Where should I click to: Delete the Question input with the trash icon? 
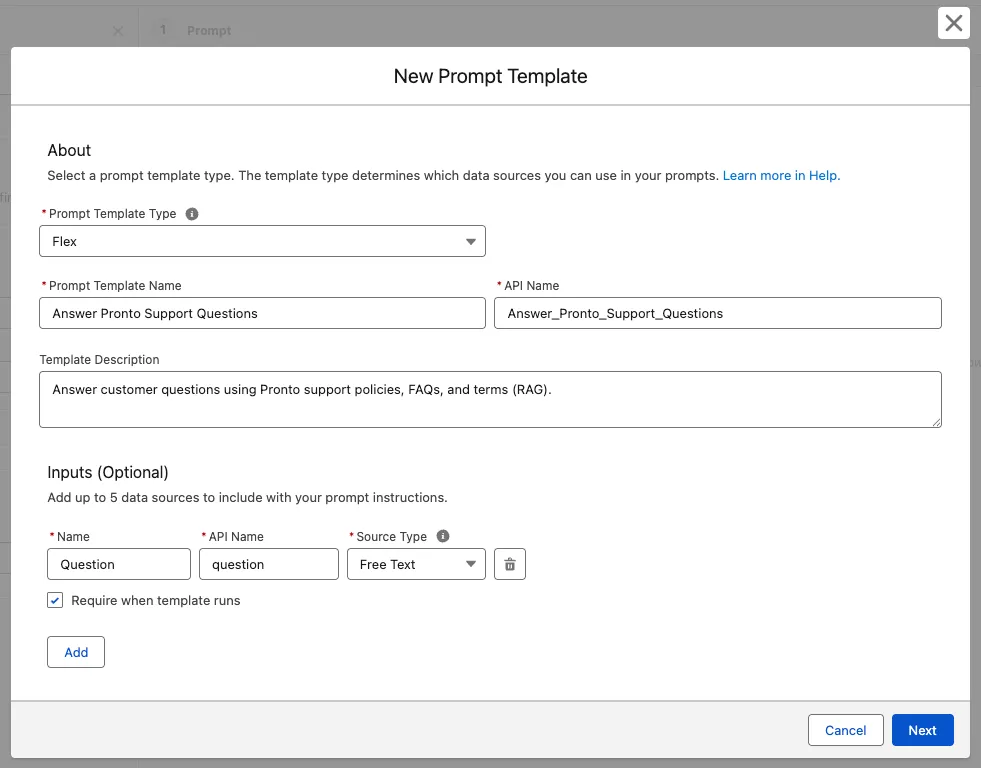click(510, 564)
